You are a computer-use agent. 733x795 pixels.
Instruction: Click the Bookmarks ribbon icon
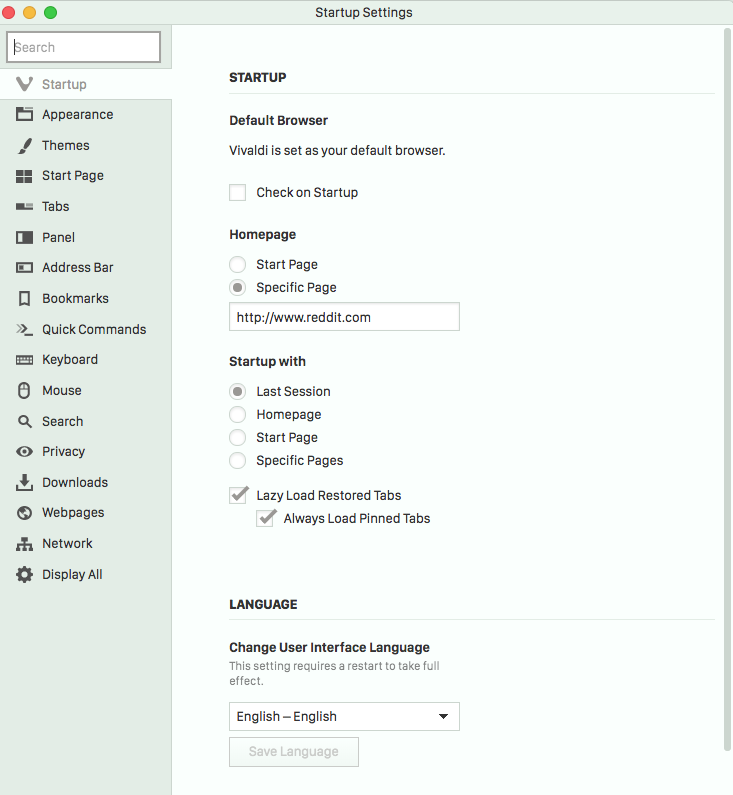click(x=24, y=299)
